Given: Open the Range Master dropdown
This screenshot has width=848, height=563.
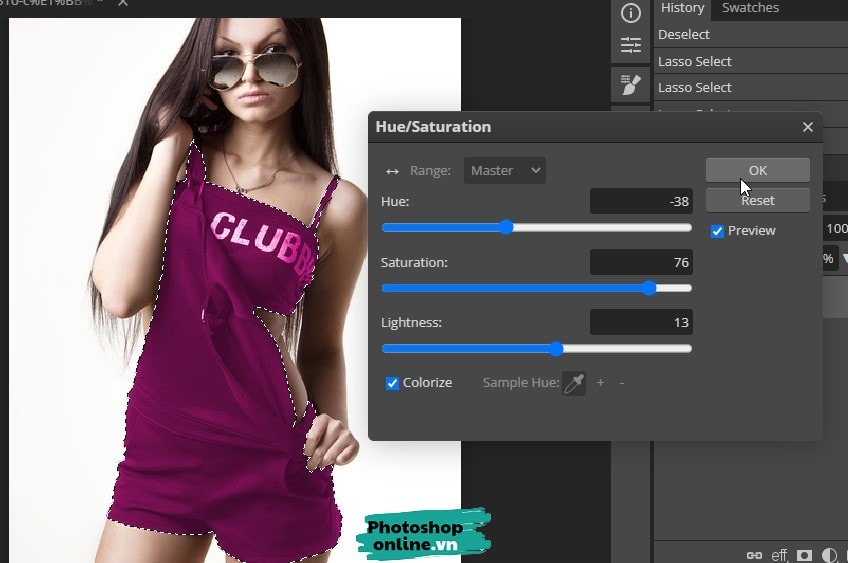Looking at the screenshot, I should point(505,171).
